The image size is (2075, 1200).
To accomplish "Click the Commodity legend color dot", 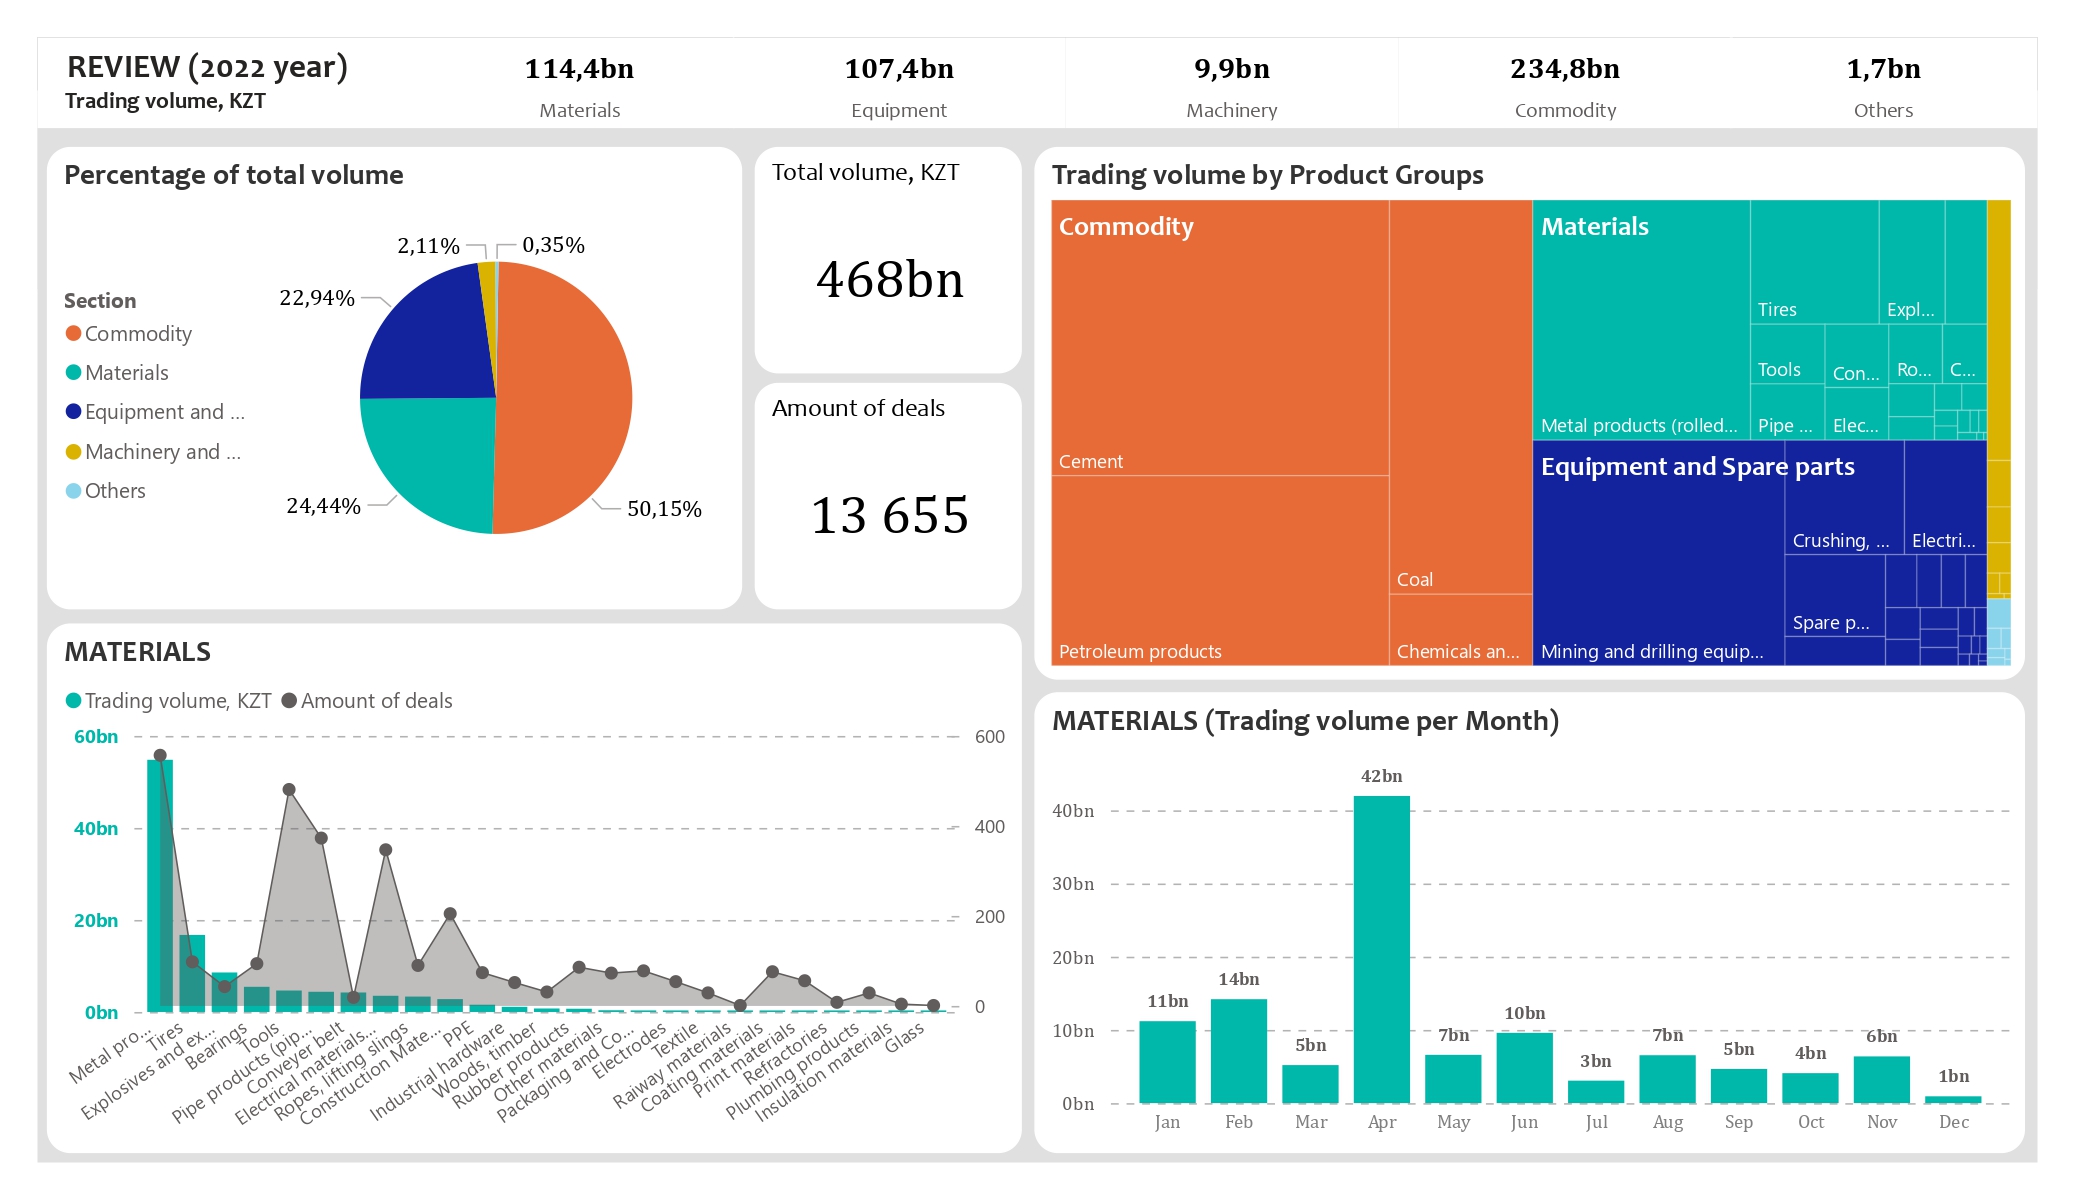I will 73,333.
